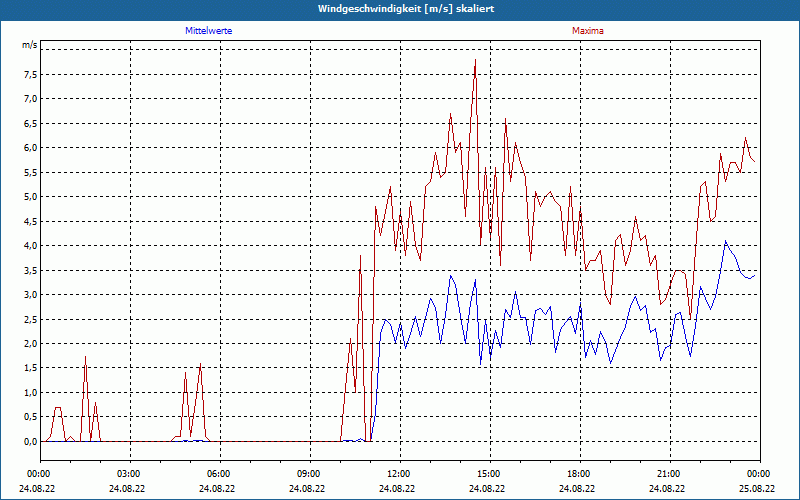Screen dimensions: 800x500
Task: Click the 1,5 y-axis value
Action: point(31,368)
